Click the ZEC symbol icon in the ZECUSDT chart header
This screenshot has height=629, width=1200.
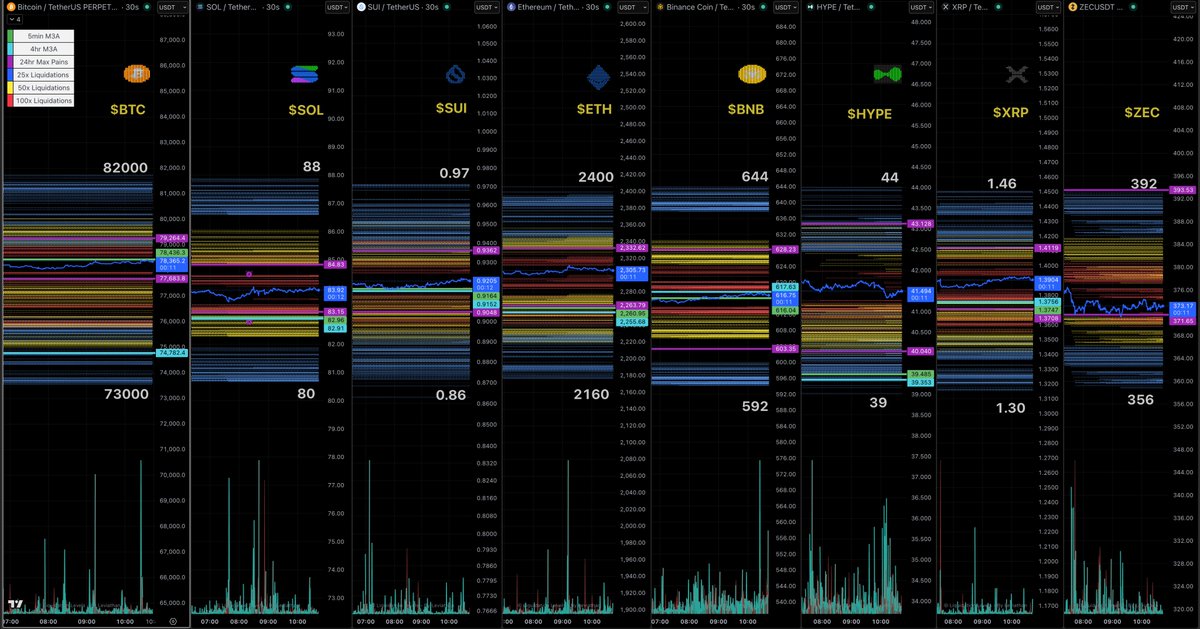1072,6
